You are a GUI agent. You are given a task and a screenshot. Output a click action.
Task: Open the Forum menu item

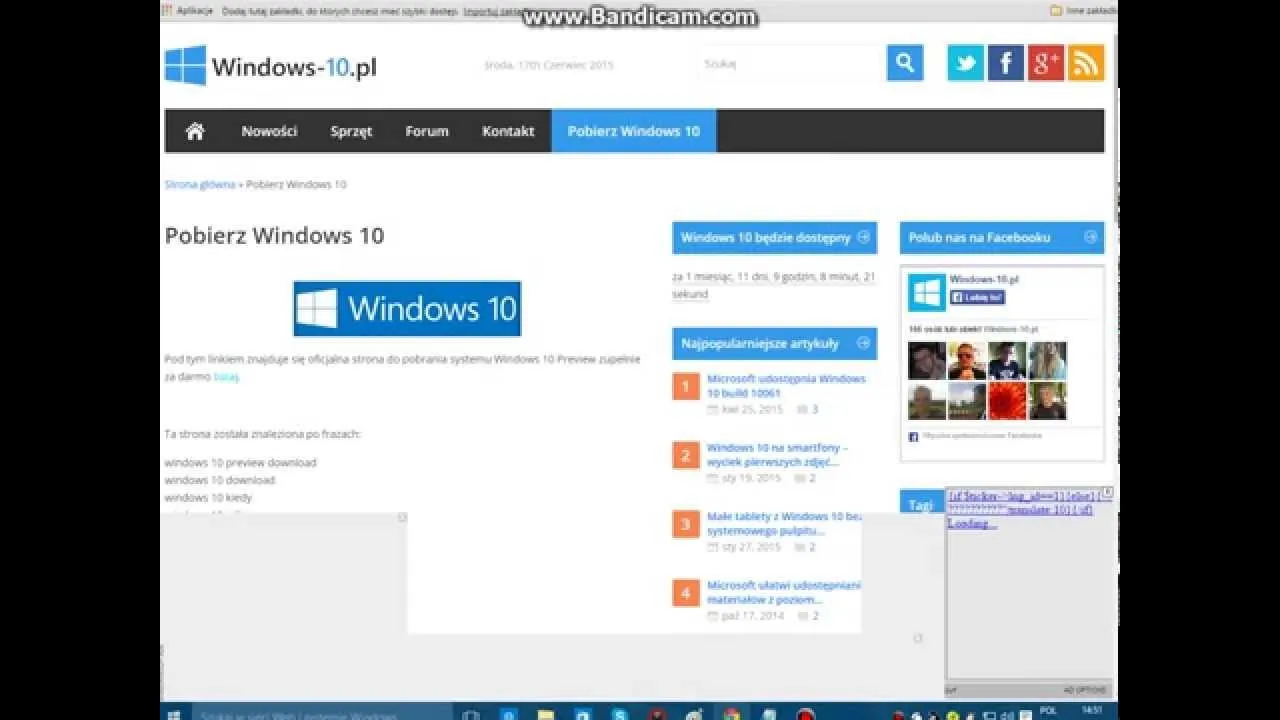pyautogui.click(x=427, y=131)
